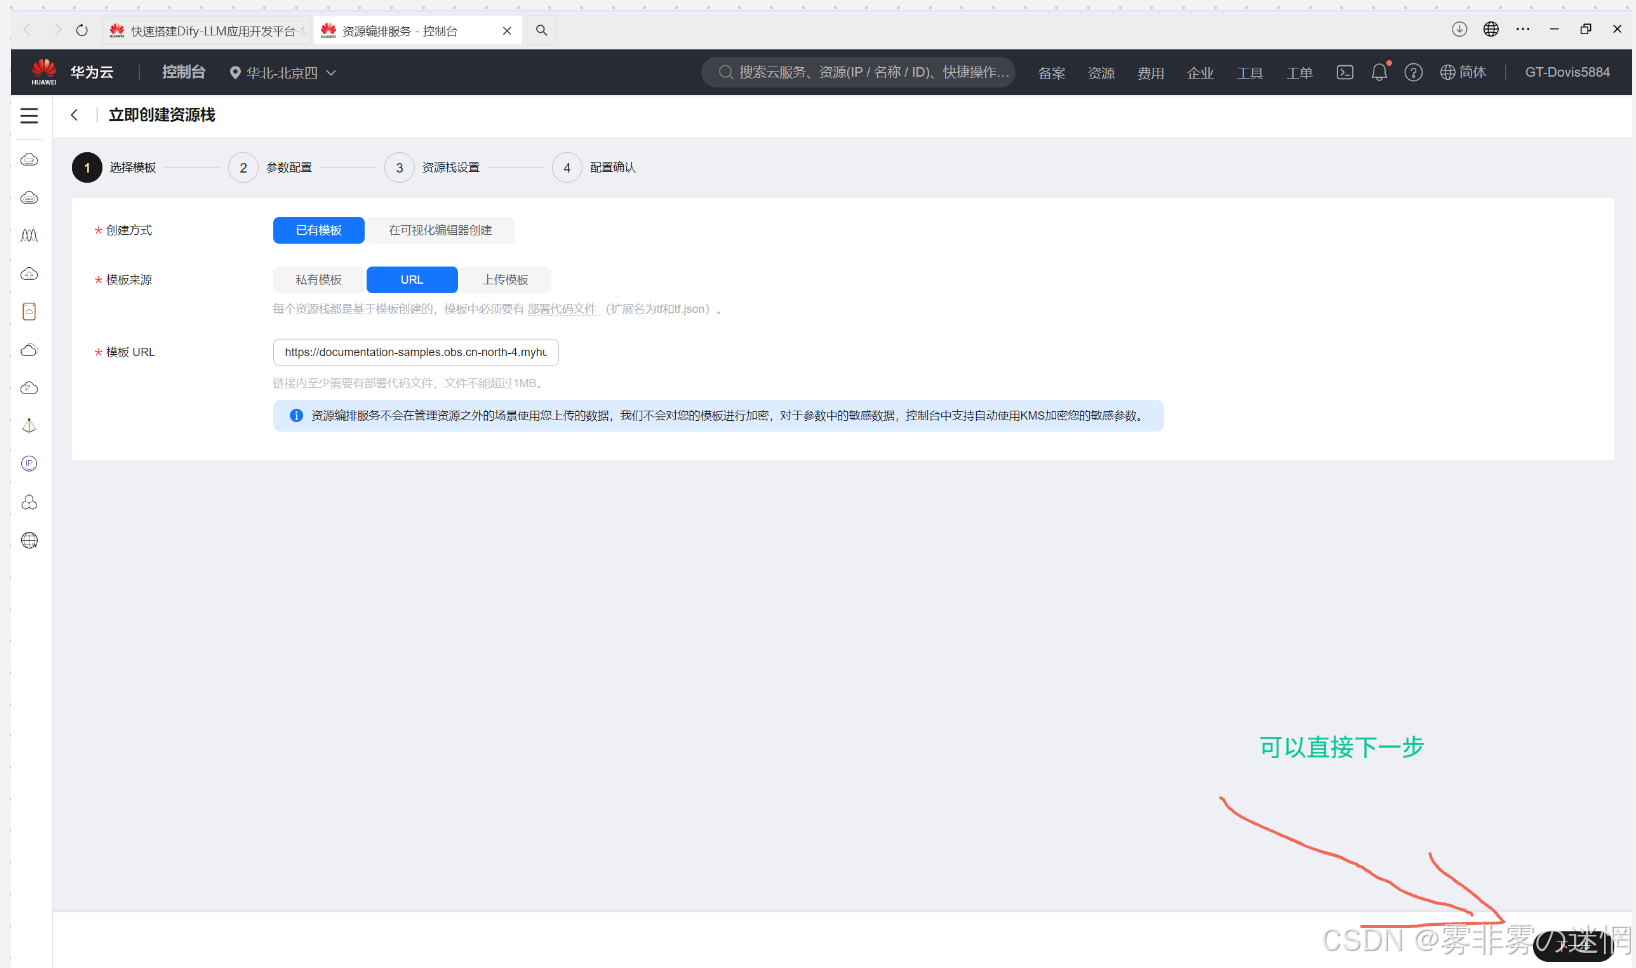
Task: Open the document storage sidebar icon
Action: (30, 312)
